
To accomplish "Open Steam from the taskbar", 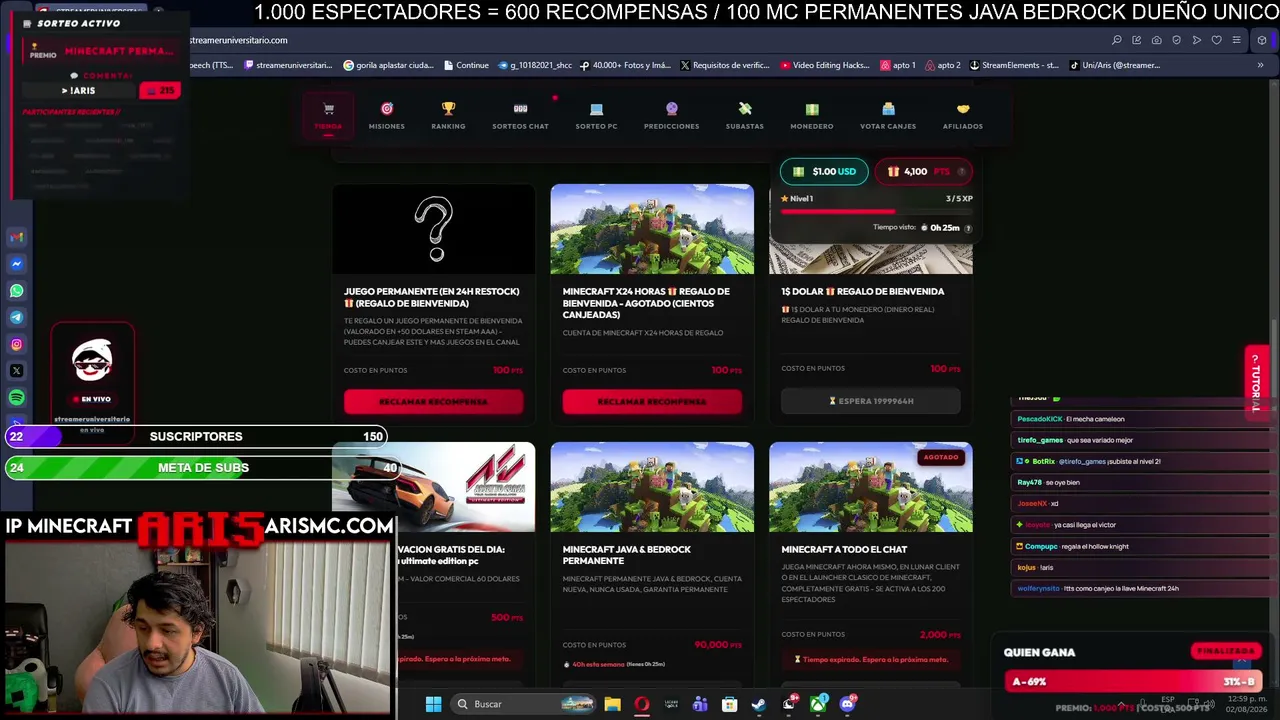I will pos(759,704).
